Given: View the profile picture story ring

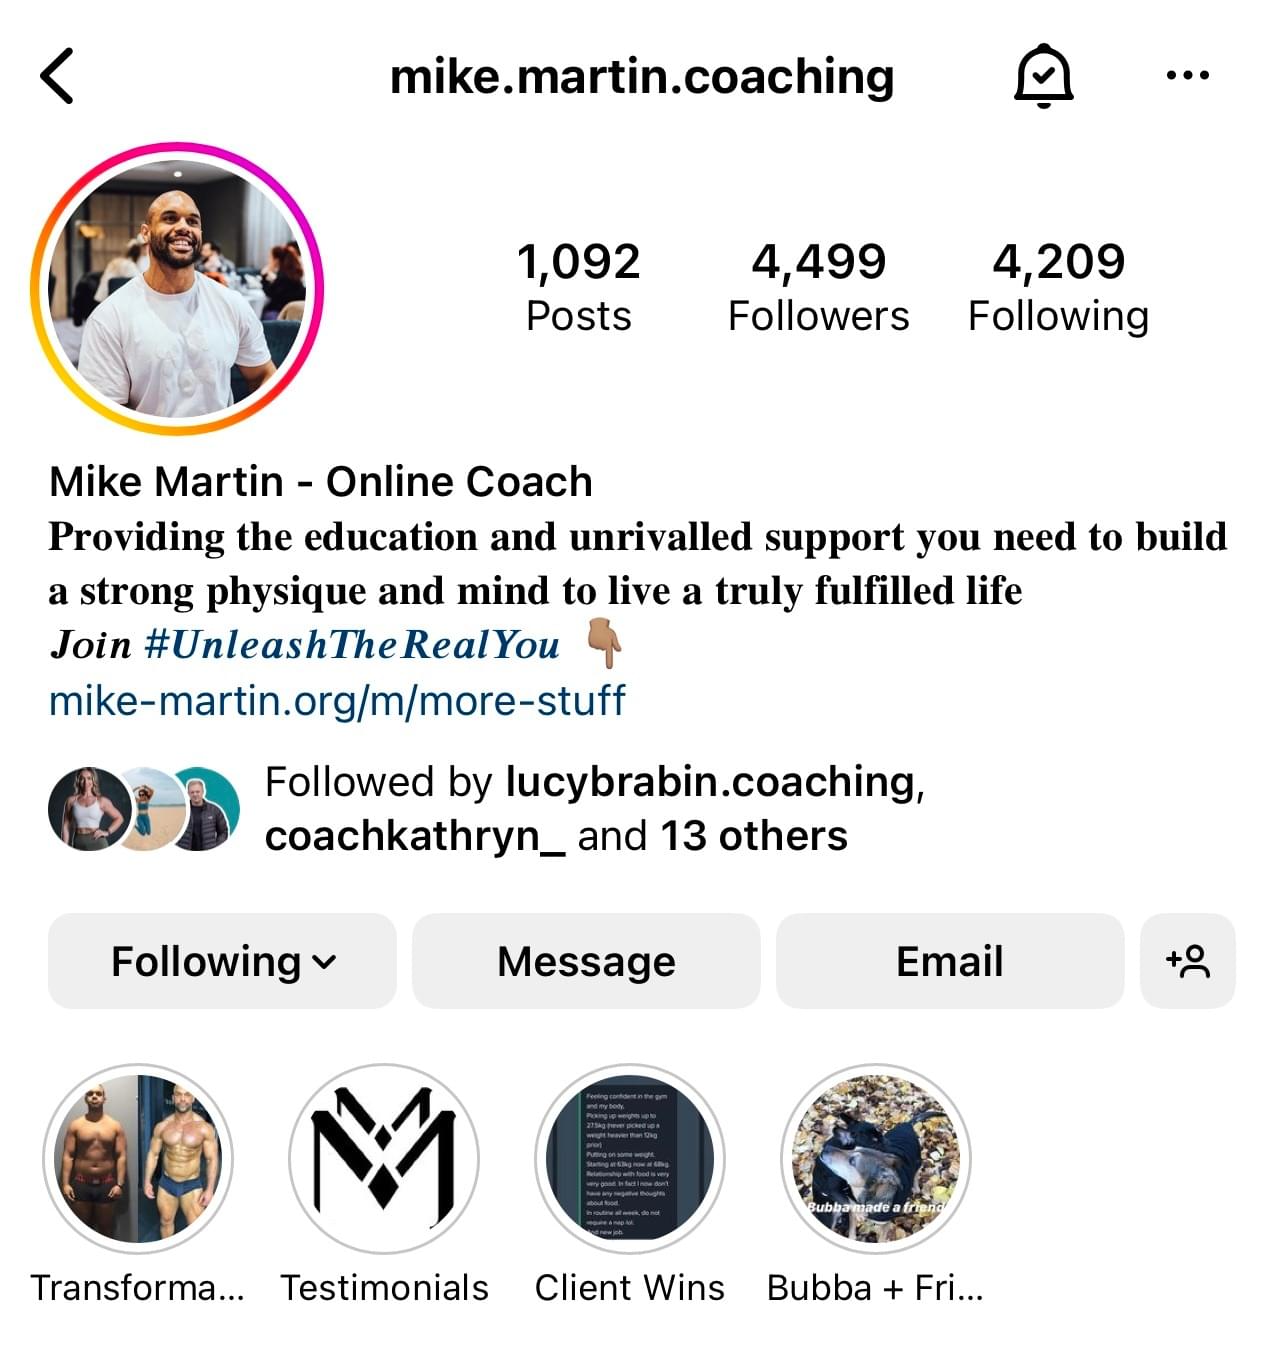Looking at the screenshot, I should [x=178, y=289].
